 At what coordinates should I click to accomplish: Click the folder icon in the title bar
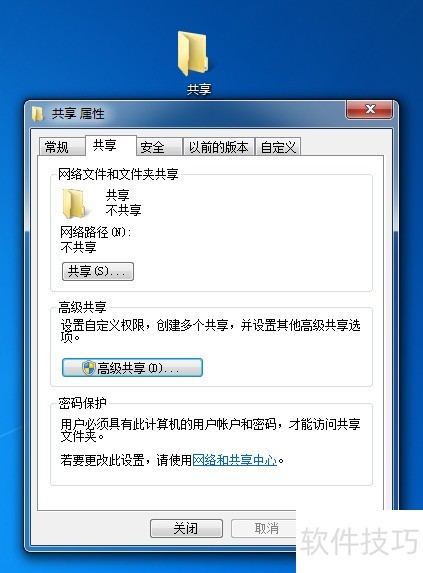click(38, 114)
